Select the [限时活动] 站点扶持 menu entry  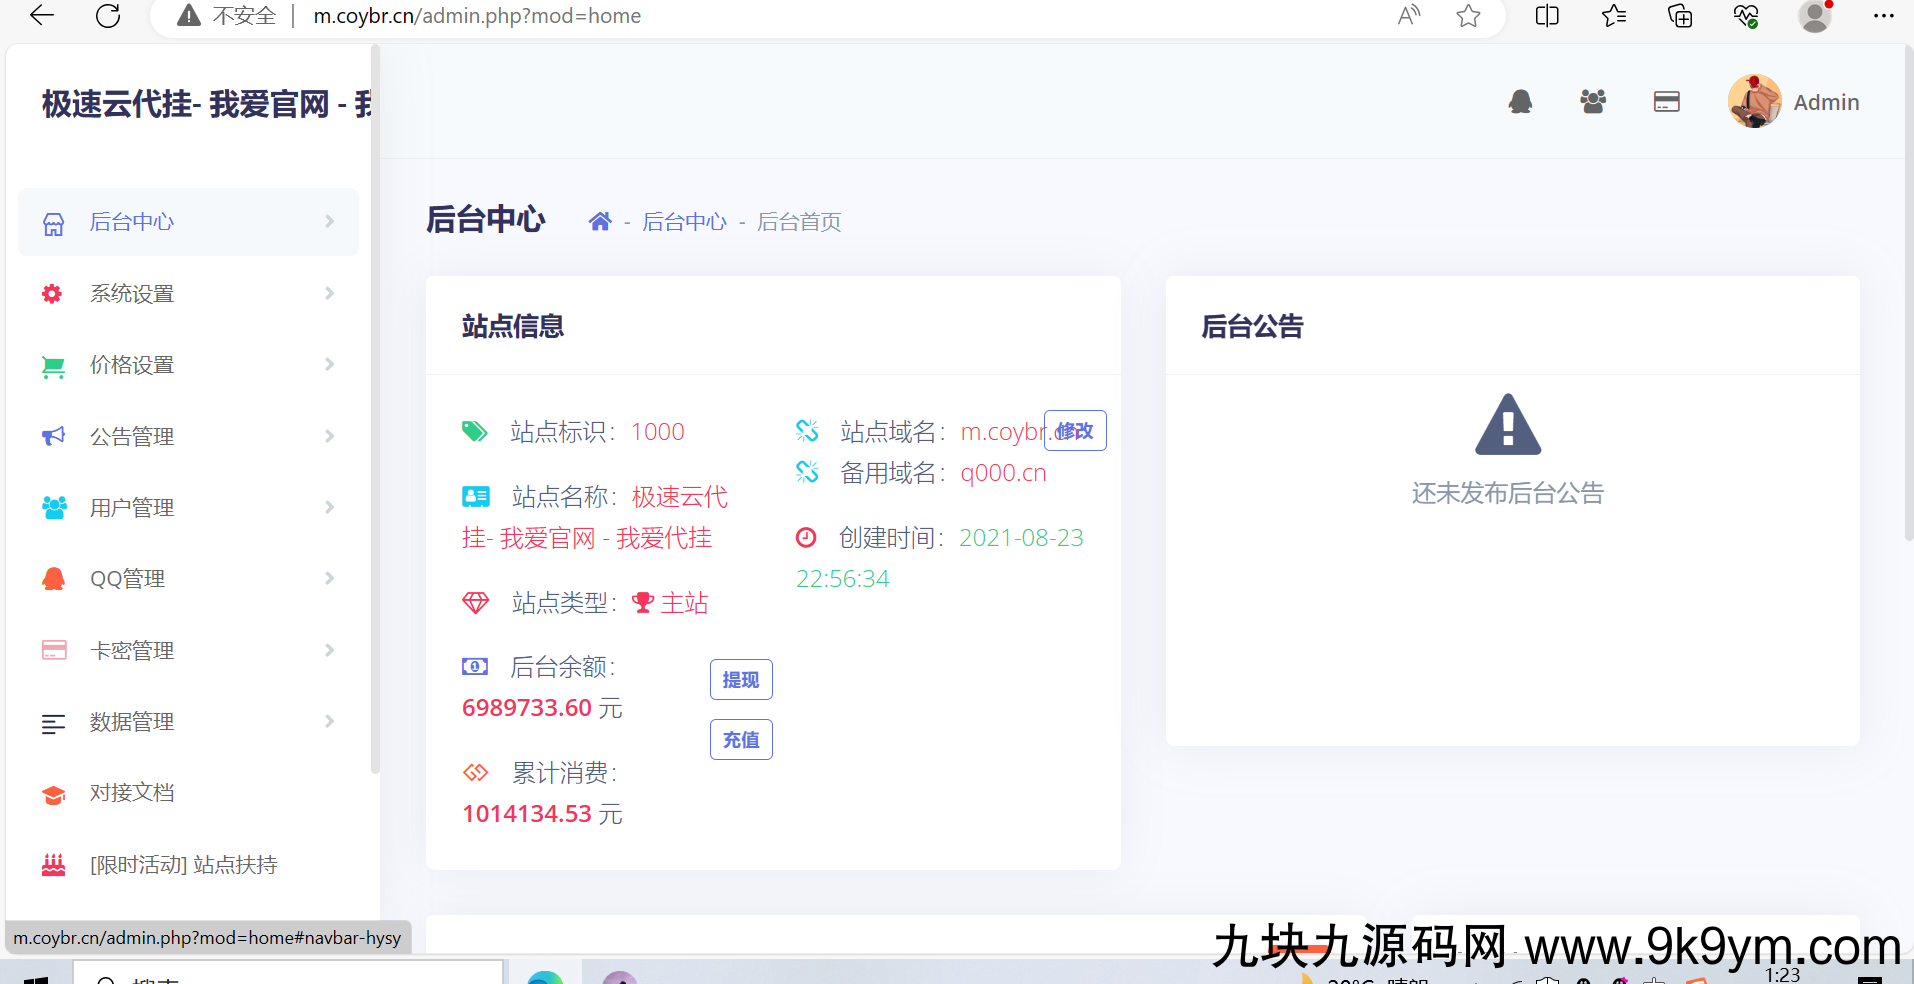[183, 864]
